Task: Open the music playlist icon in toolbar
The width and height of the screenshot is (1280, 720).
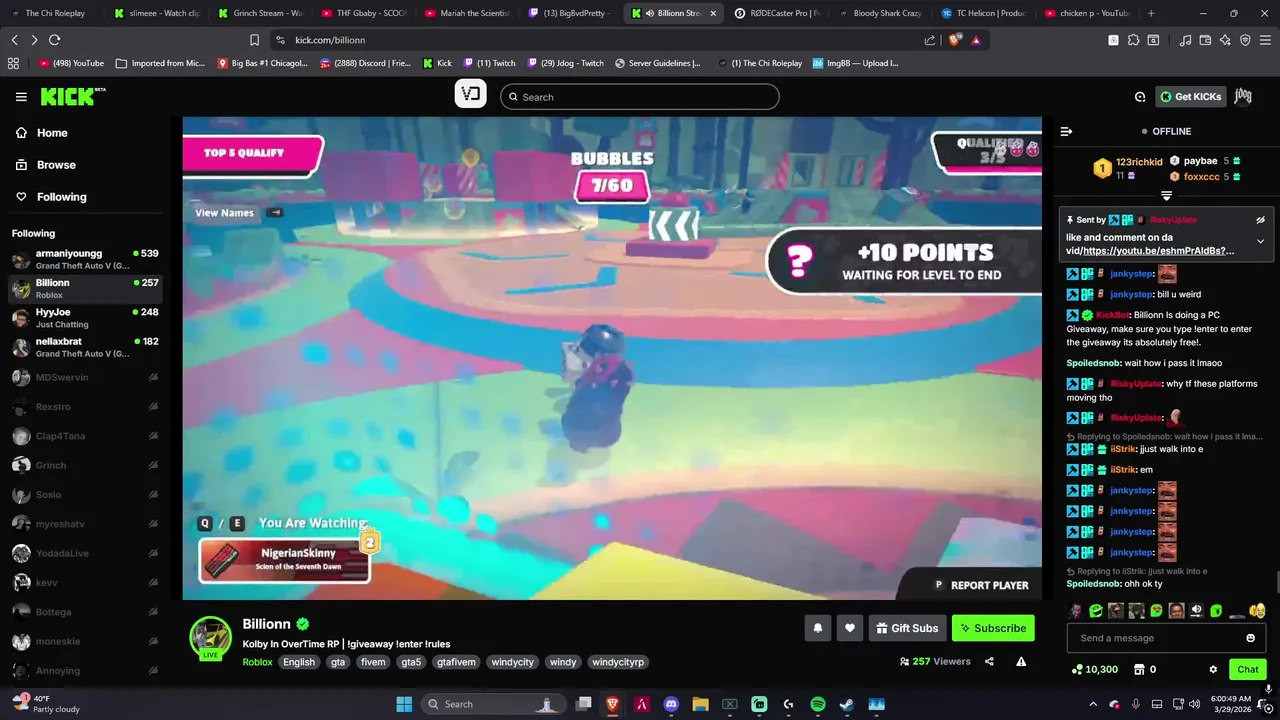Action: 1185,40
